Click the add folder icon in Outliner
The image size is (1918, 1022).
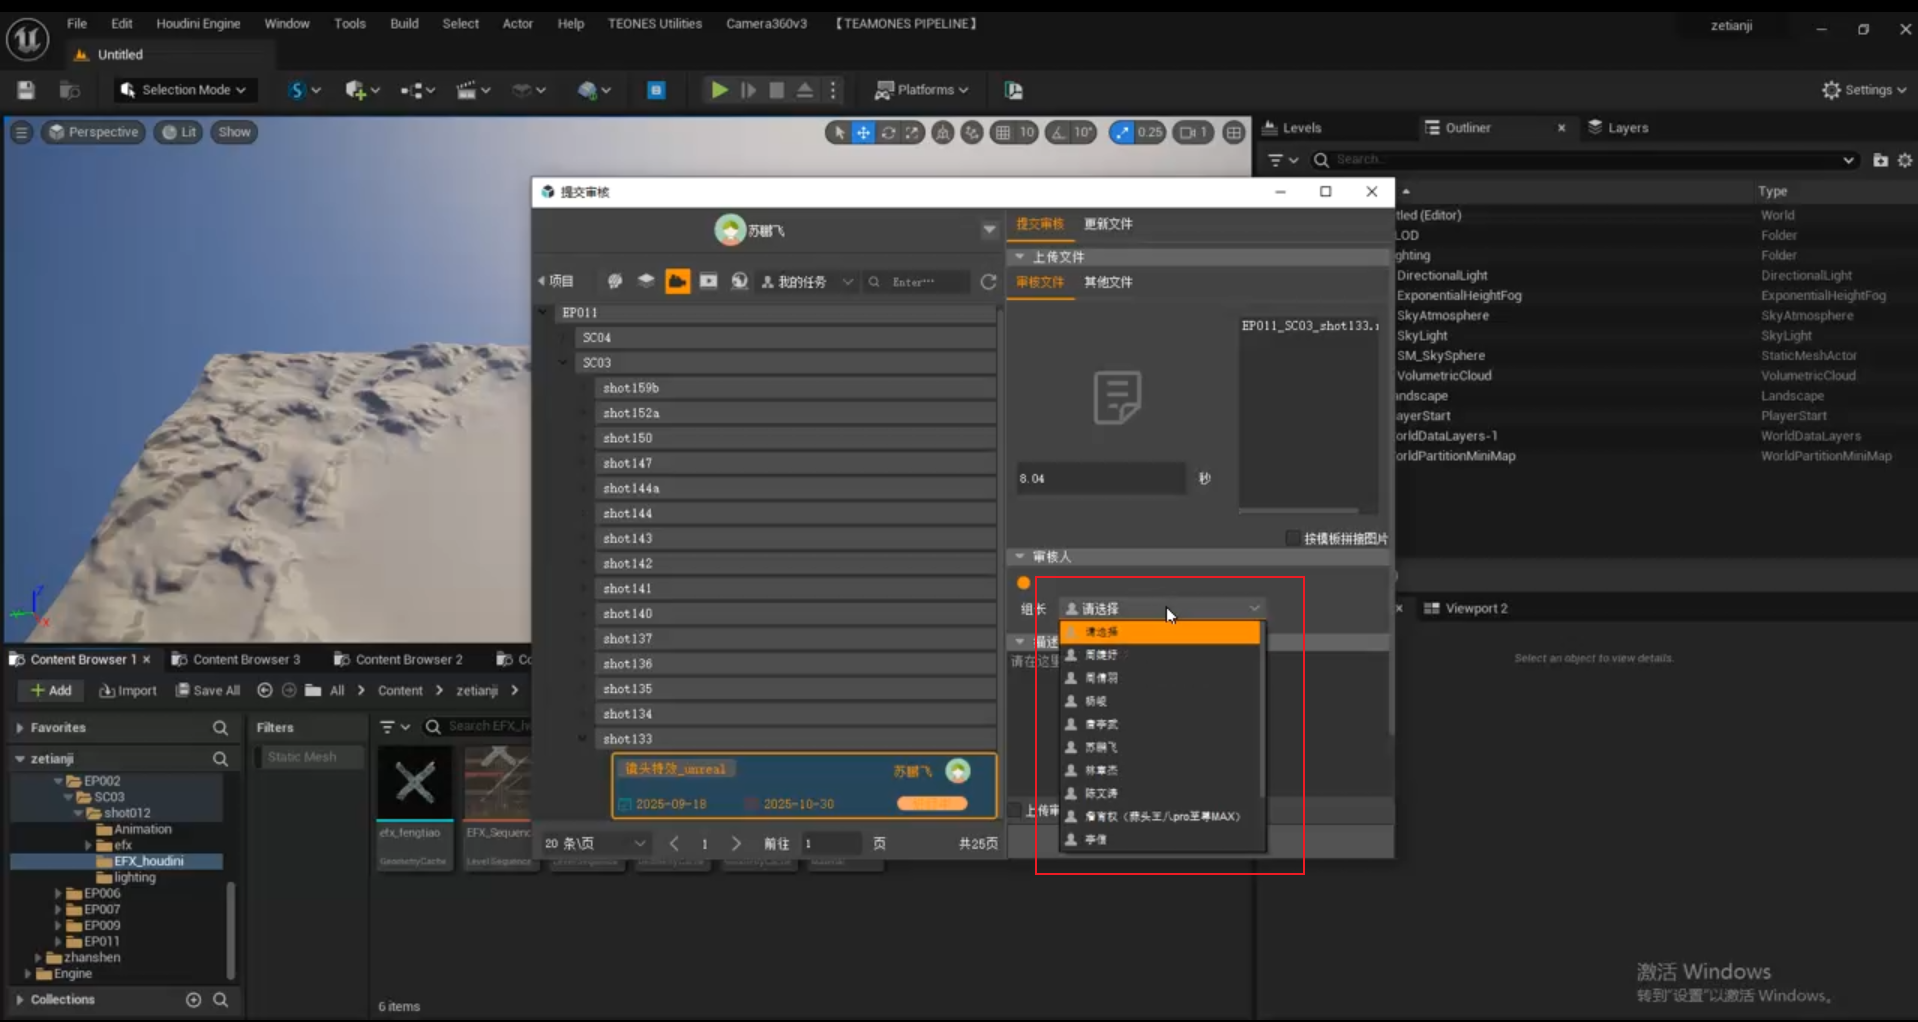click(1880, 160)
